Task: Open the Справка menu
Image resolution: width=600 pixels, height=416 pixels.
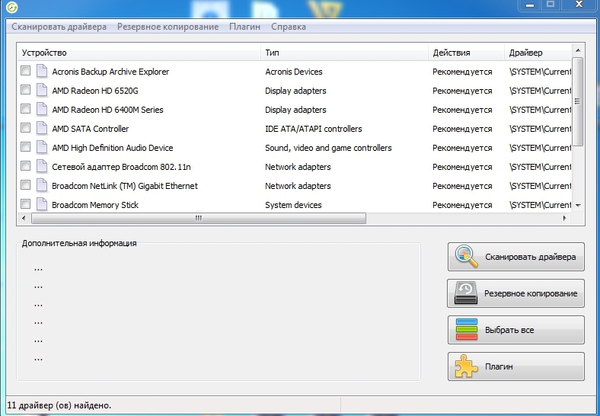Action: pos(288,27)
